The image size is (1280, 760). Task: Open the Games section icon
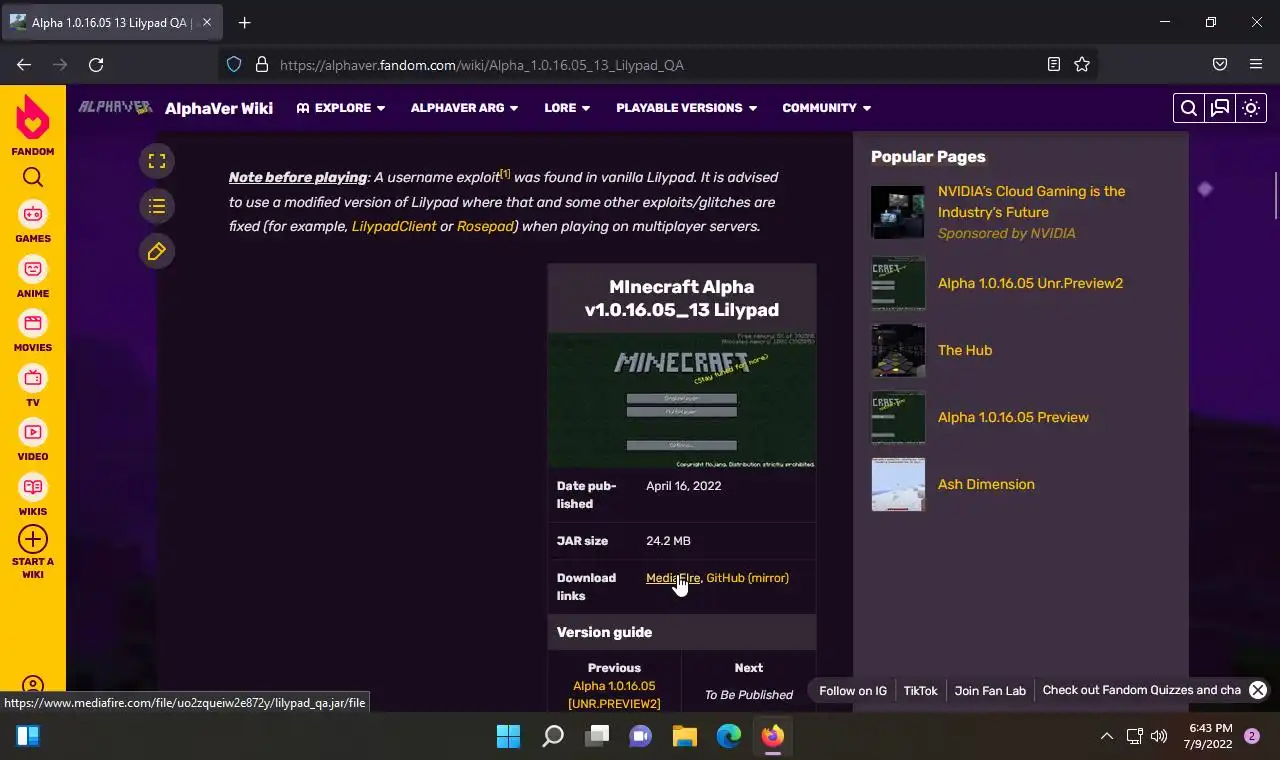tap(33, 214)
